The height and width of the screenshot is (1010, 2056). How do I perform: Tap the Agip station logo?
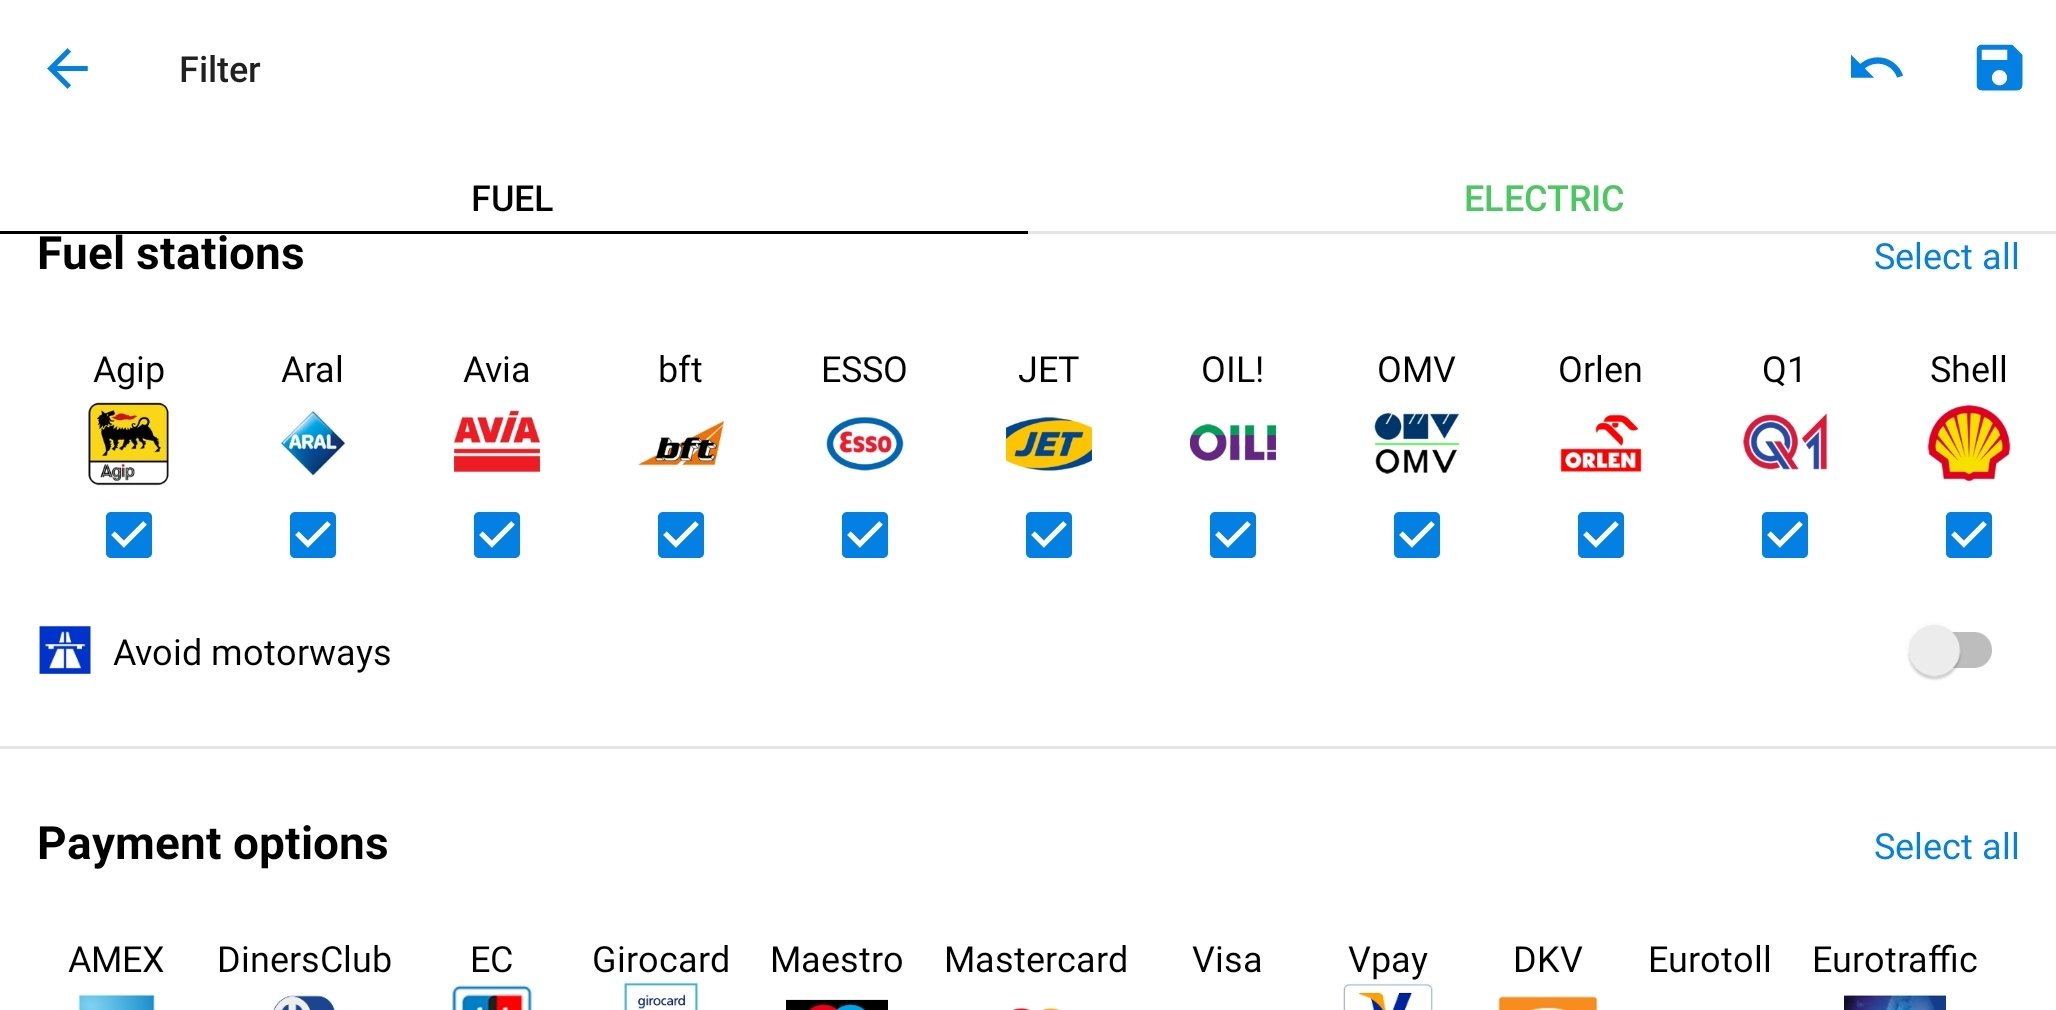(129, 444)
